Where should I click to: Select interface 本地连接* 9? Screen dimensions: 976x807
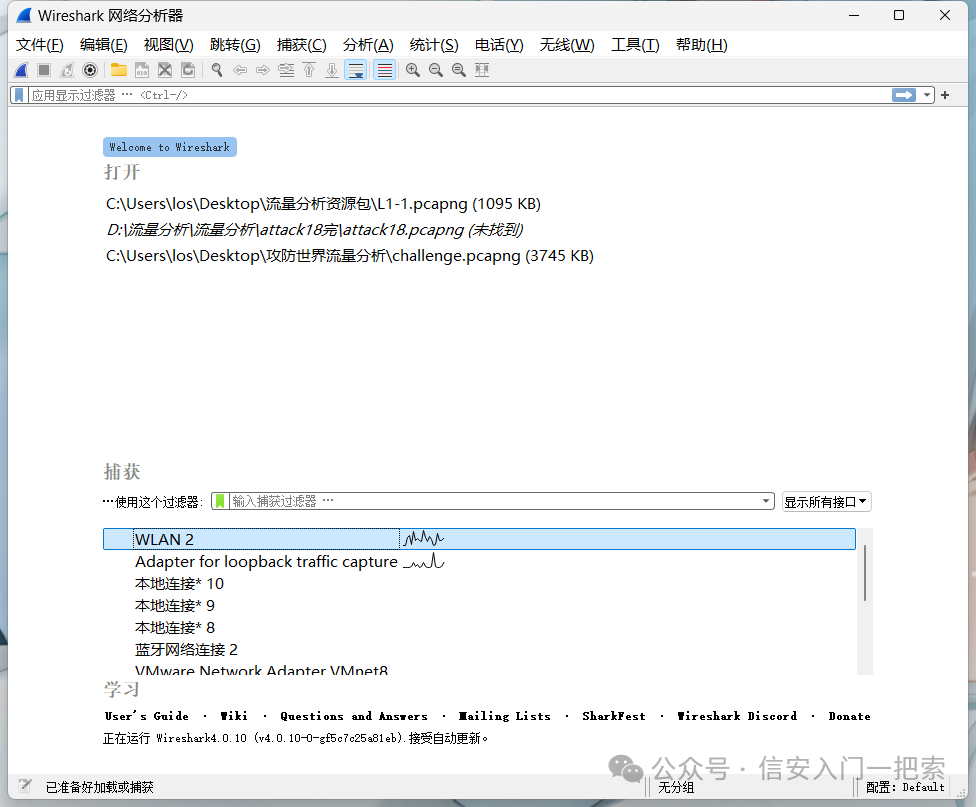tap(479, 606)
